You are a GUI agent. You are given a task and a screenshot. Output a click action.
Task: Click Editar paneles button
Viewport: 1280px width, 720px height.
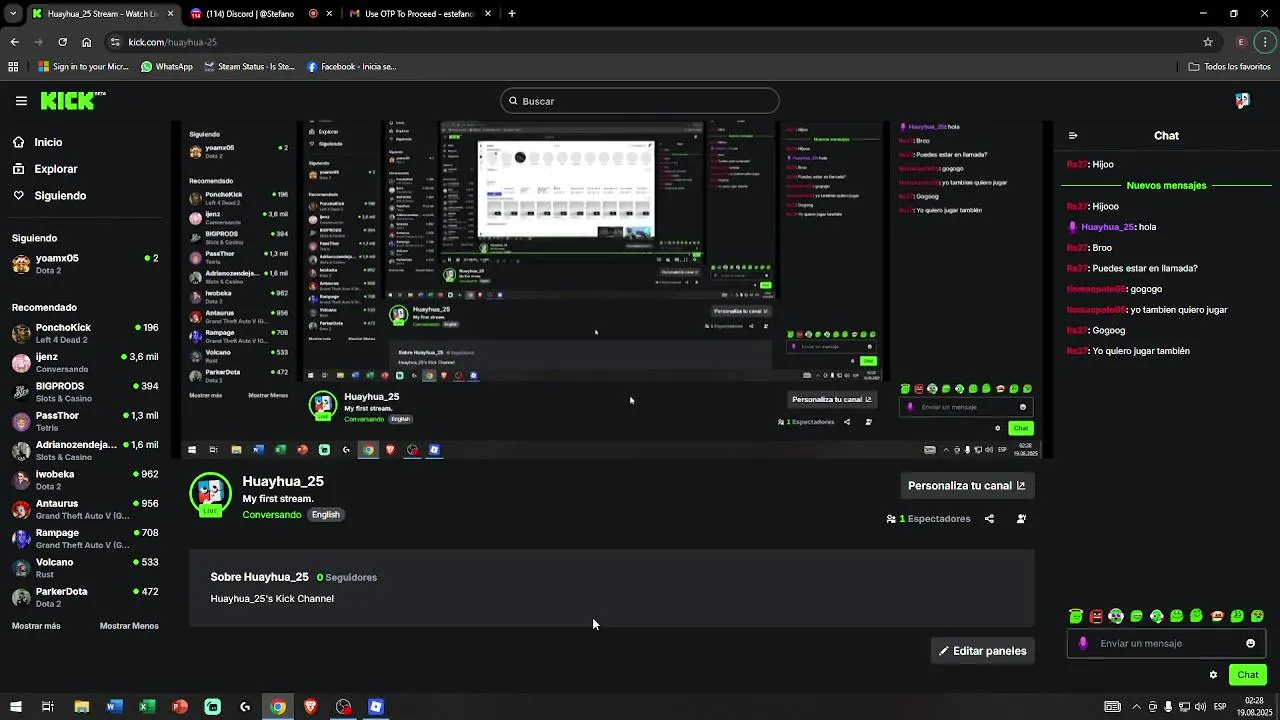(x=983, y=651)
